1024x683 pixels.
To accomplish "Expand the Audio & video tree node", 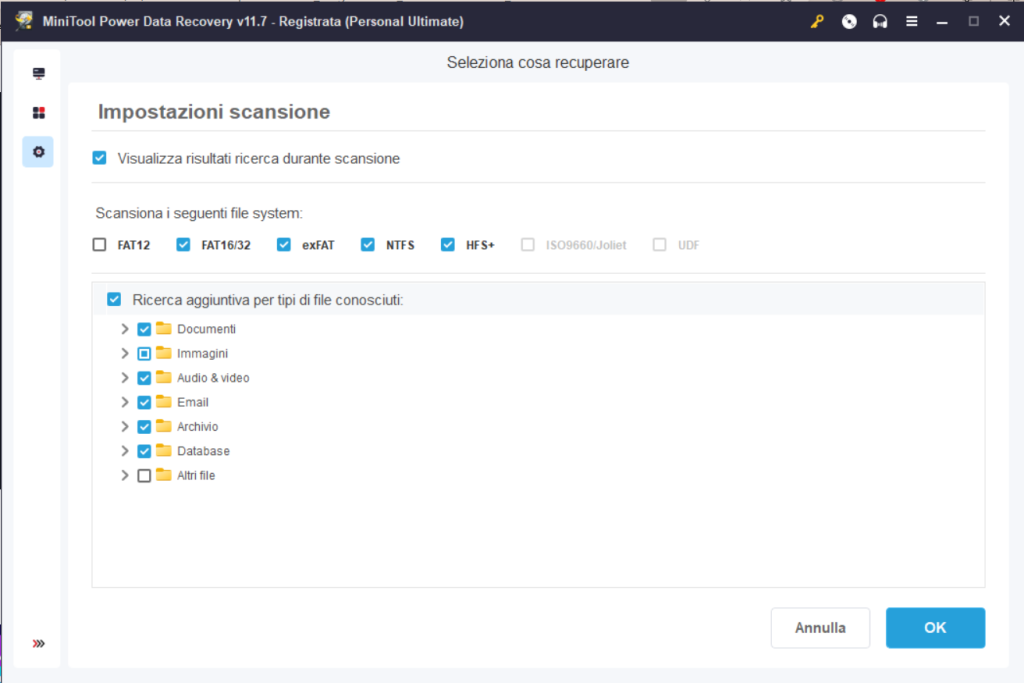I will click(x=125, y=378).
